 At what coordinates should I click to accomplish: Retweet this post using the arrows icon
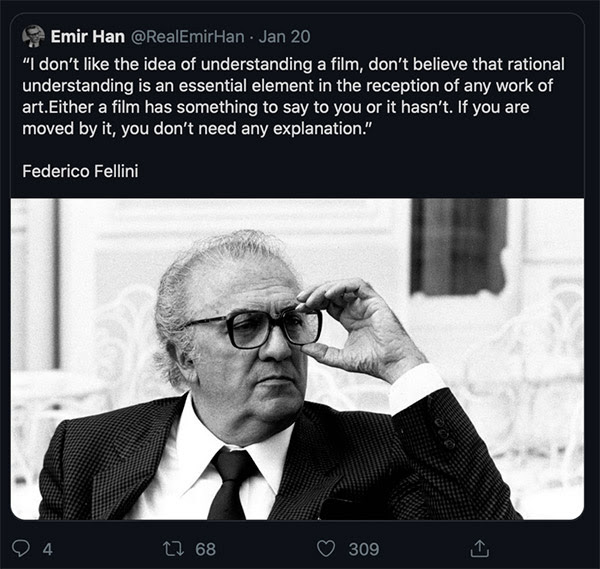click(174, 548)
